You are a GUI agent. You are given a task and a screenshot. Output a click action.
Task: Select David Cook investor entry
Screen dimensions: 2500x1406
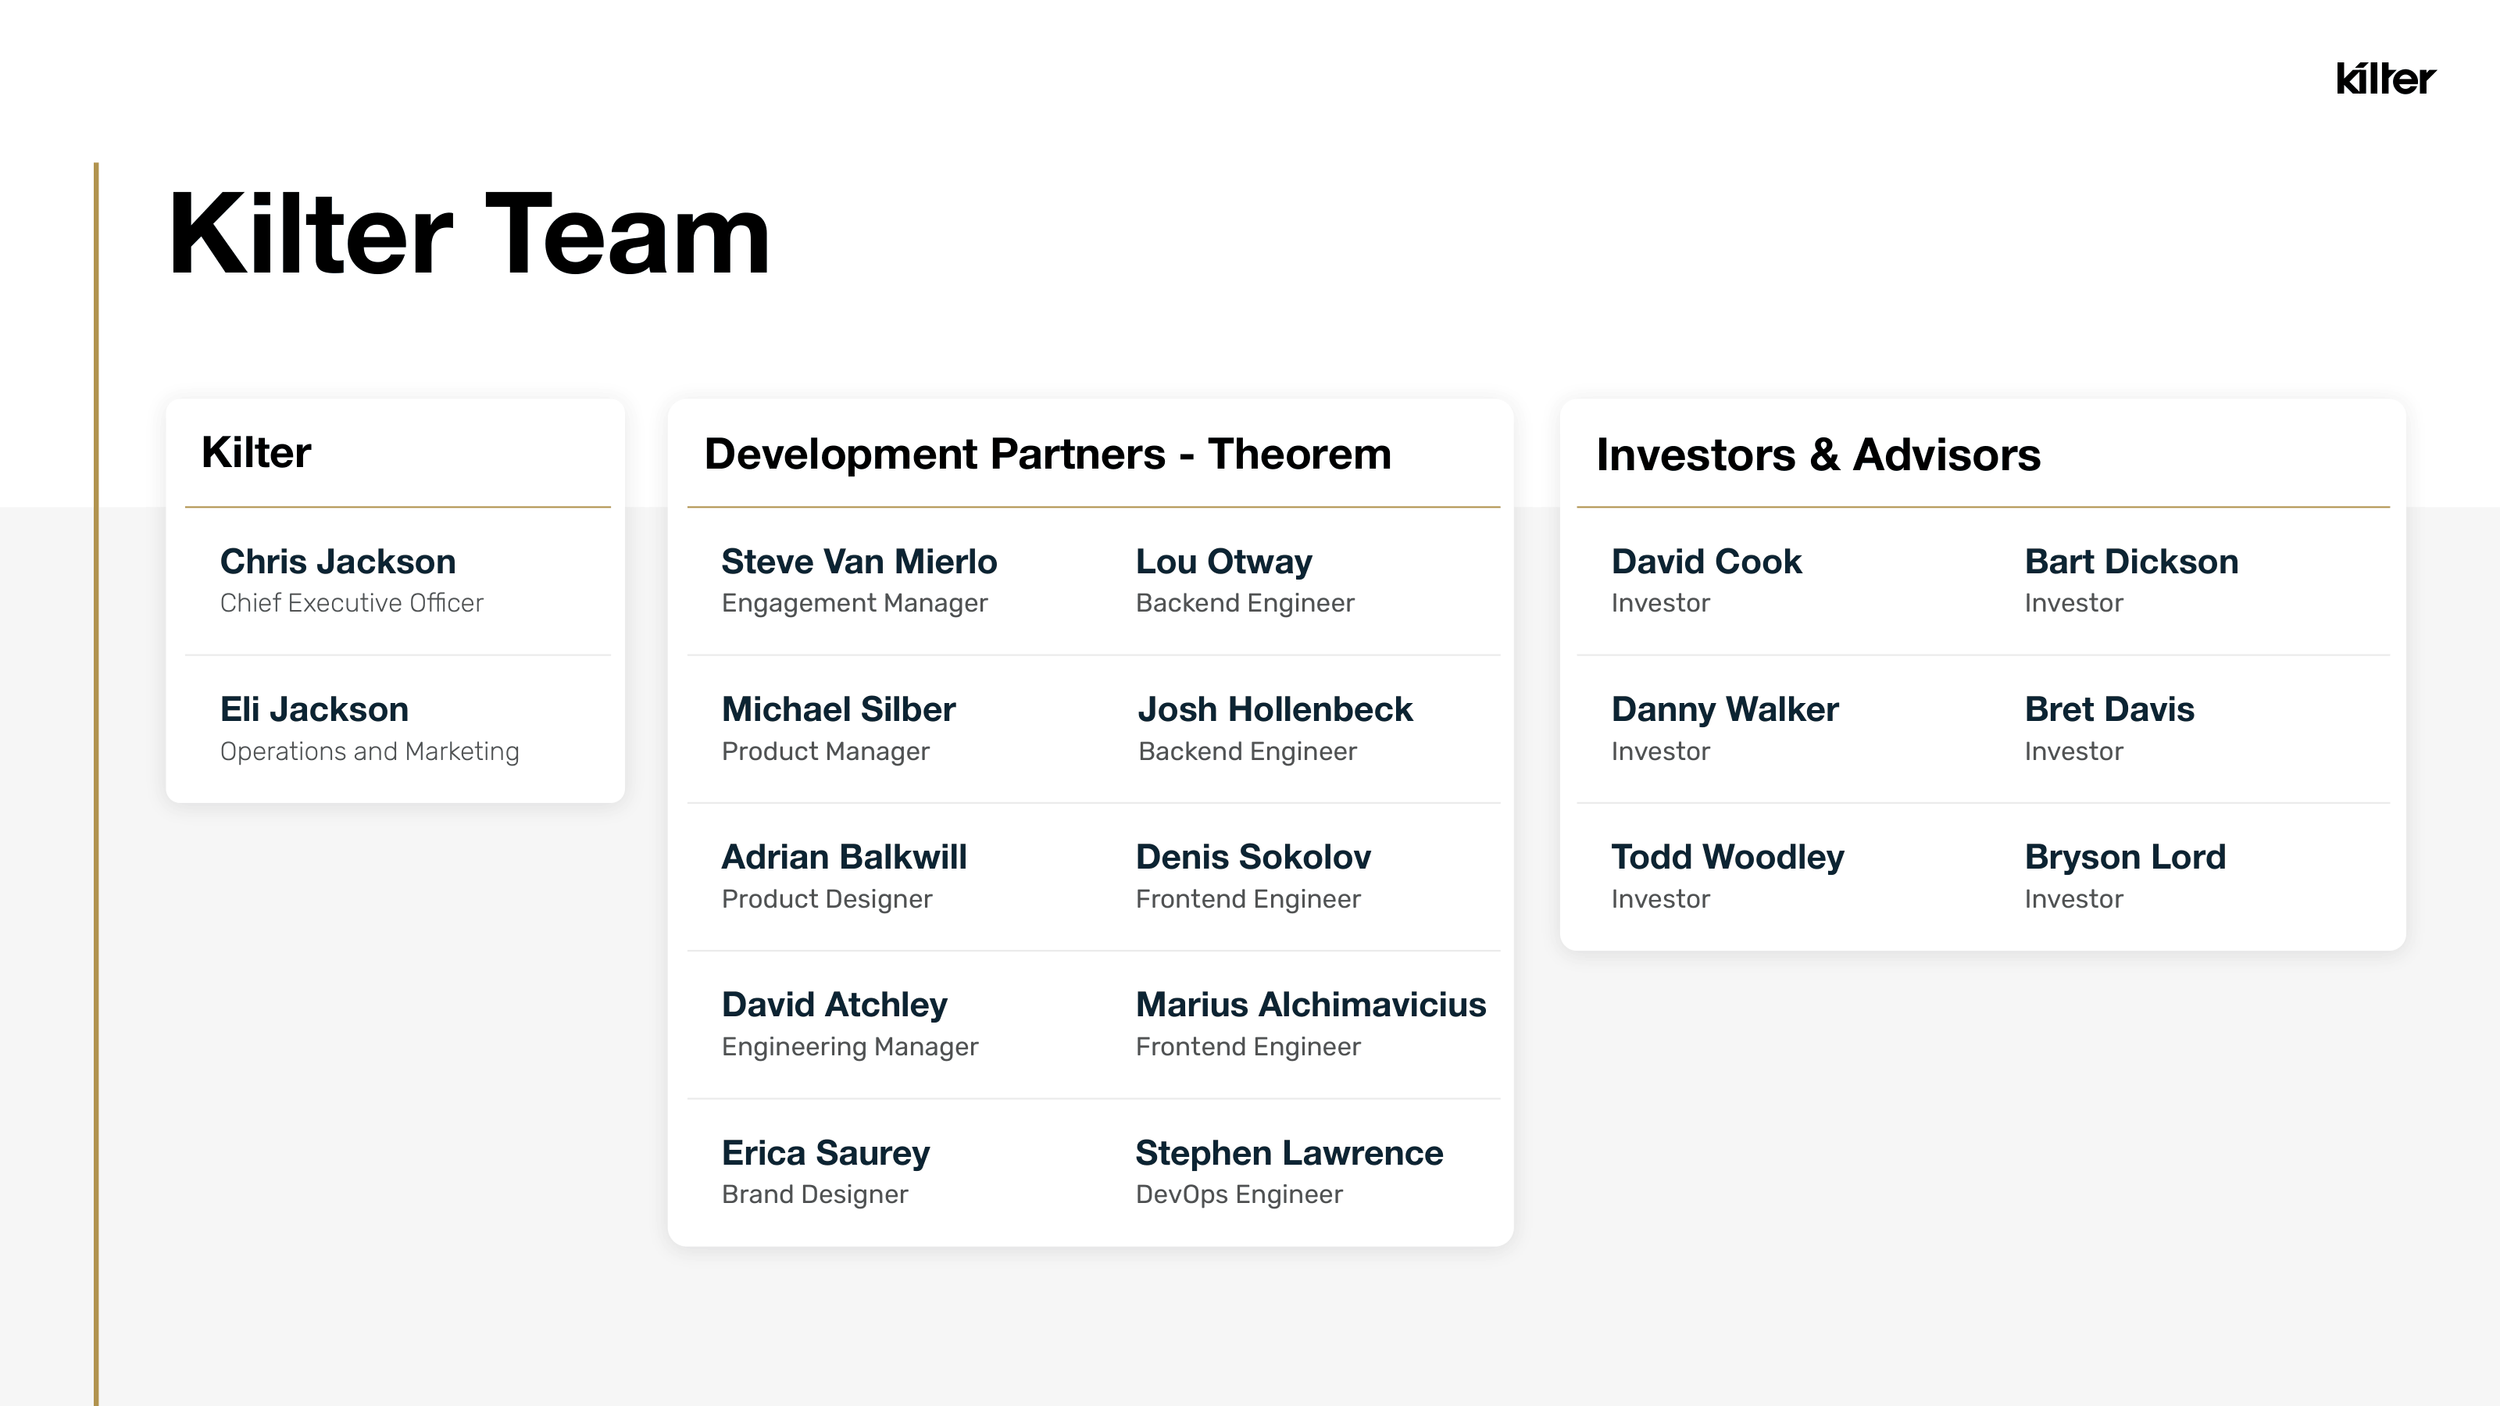pos(1706,581)
